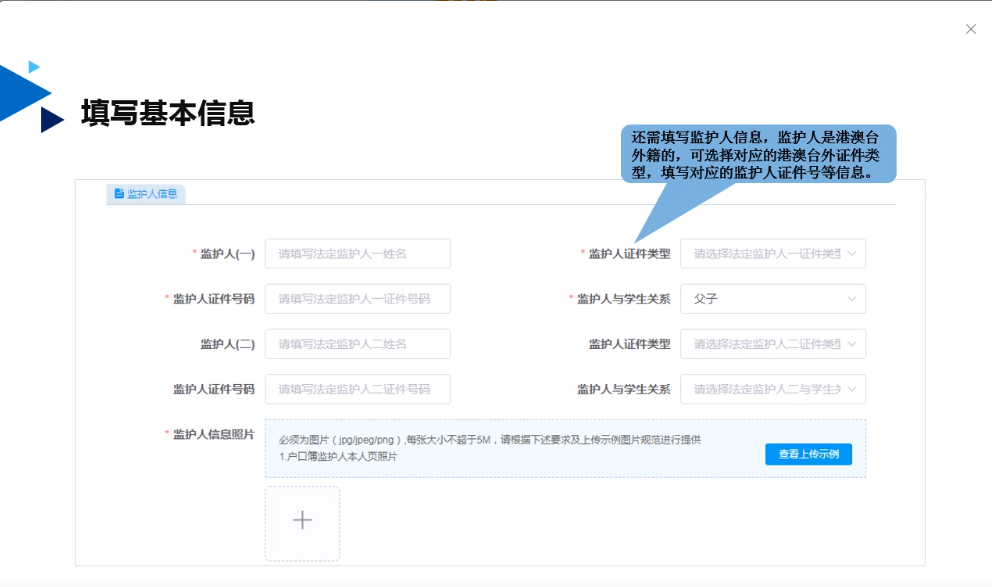Open the 父子 relationship dropdown
The width and height of the screenshot is (992, 587).
pos(766,299)
